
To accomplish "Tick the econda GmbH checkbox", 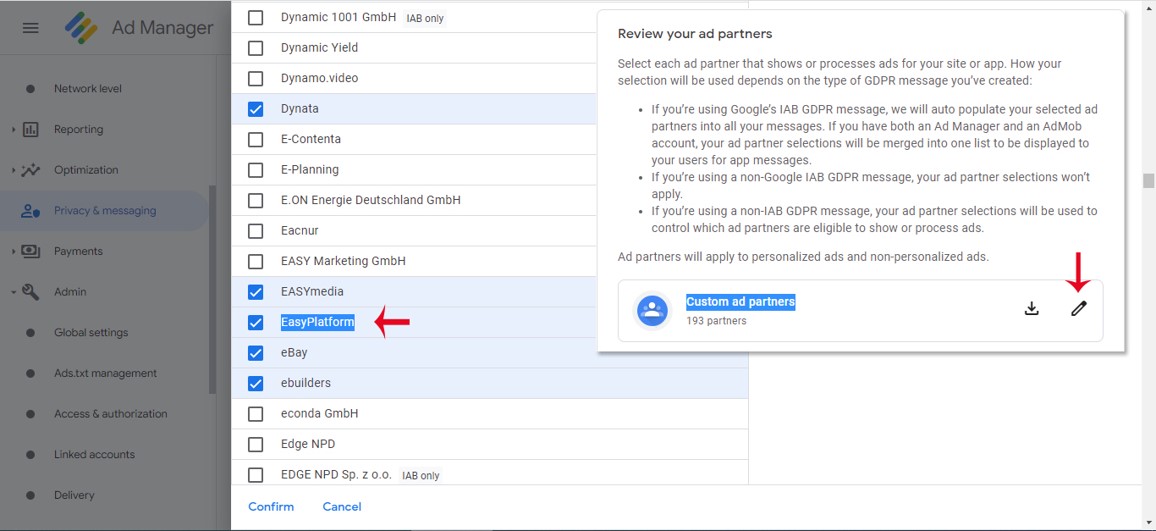I will point(255,414).
